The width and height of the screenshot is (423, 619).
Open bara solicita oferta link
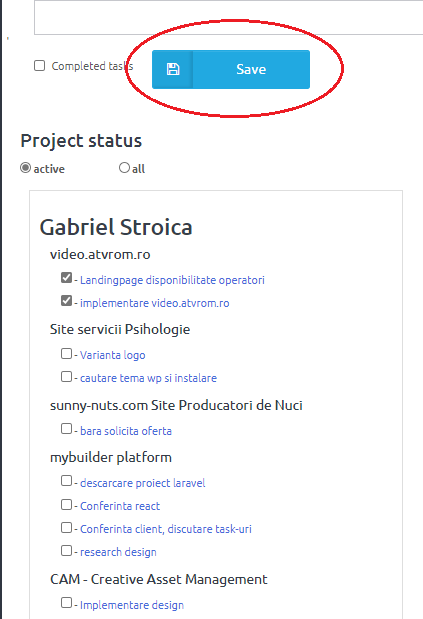pos(126,431)
